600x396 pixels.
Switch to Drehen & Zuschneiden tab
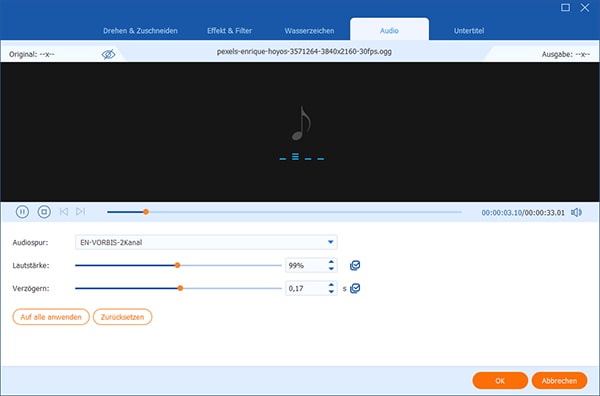pos(140,31)
